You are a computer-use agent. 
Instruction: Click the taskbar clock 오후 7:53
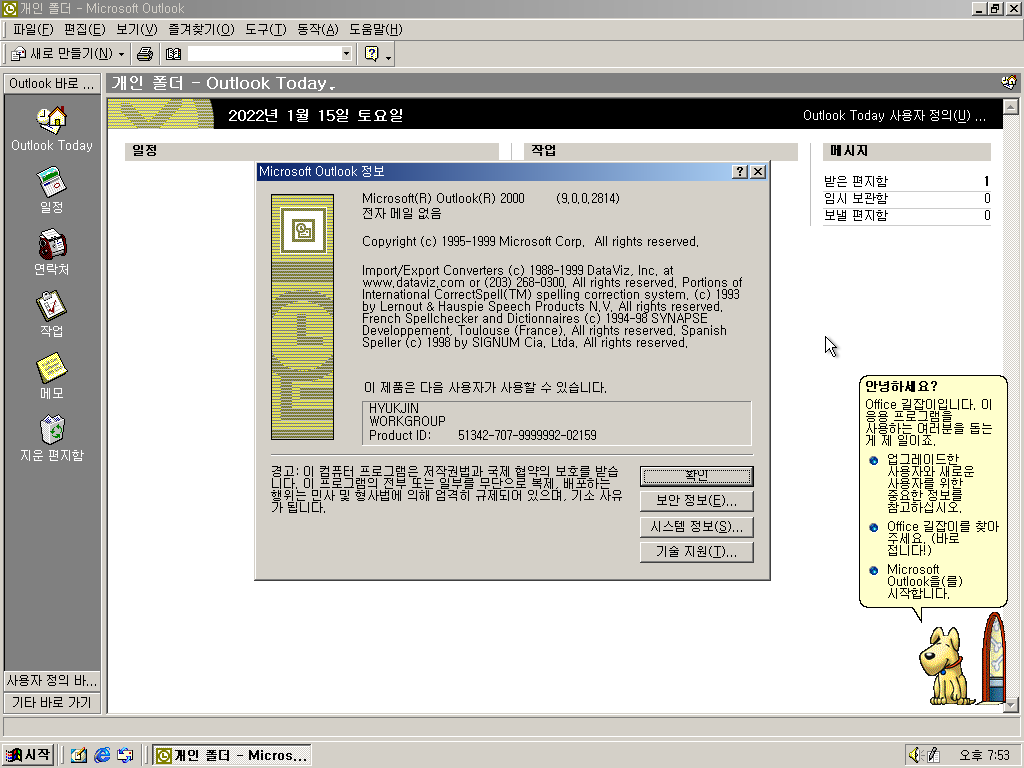coord(984,756)
